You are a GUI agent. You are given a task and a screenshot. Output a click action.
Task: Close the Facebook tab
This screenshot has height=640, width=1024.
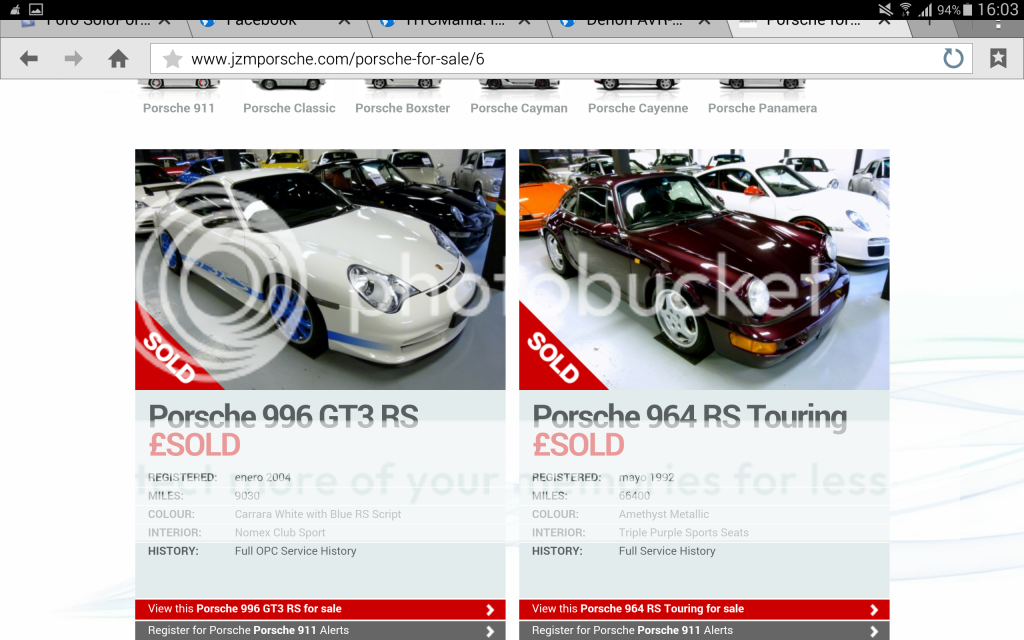[343, 20]
